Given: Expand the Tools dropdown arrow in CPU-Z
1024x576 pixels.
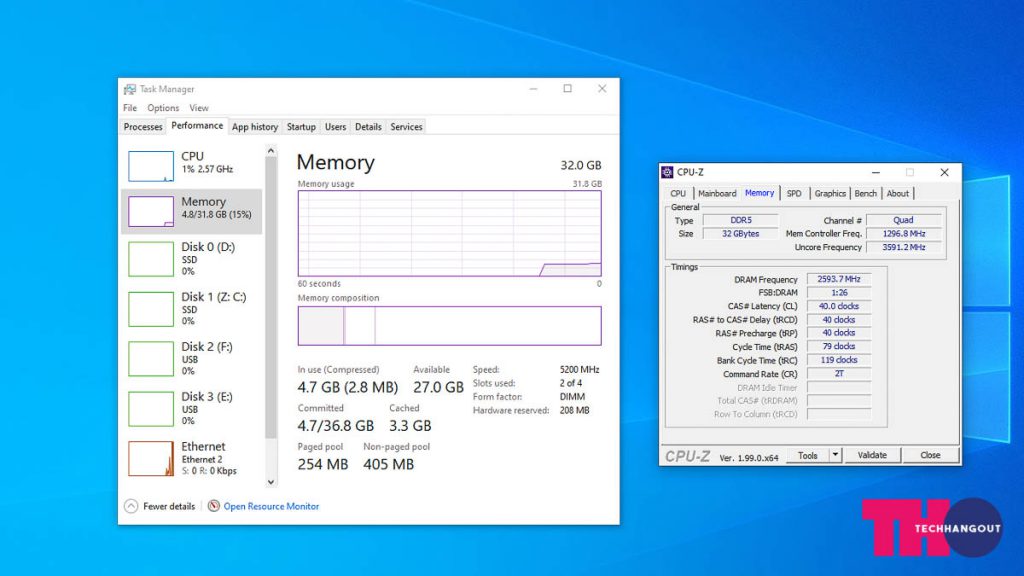Looking at the screenshot, I should click(x=835, y=455).
